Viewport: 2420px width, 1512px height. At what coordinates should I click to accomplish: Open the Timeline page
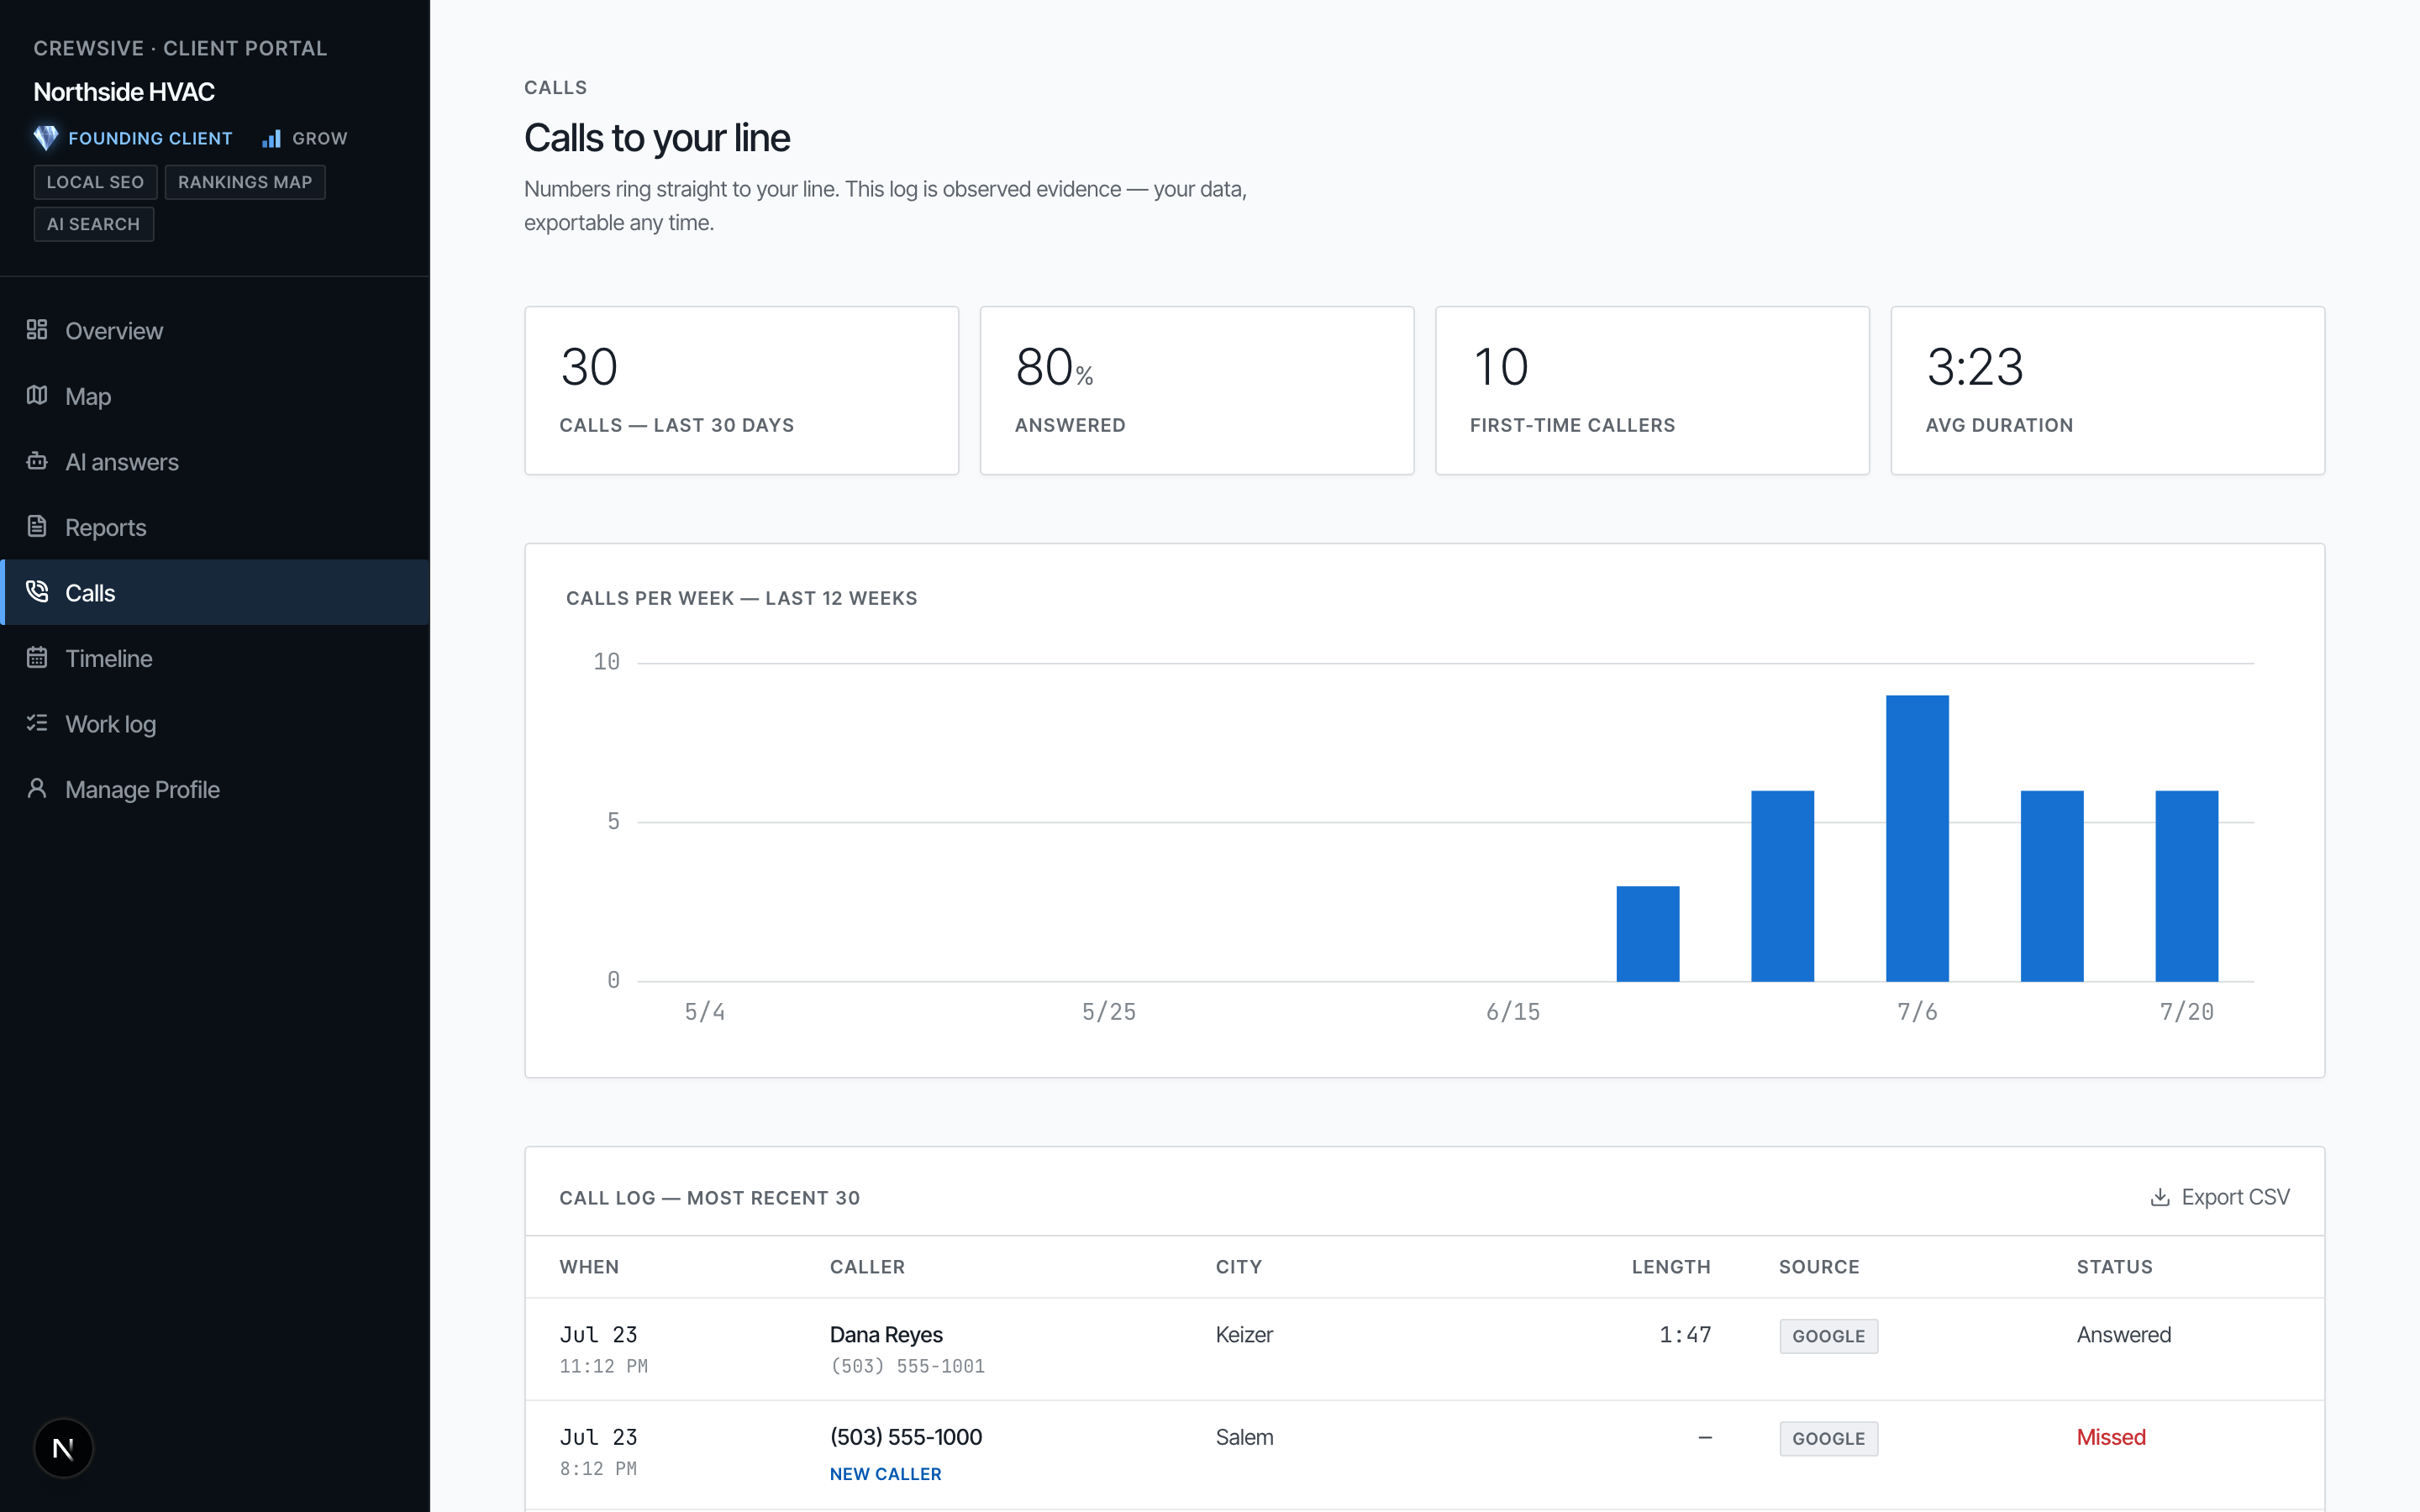pyautogui.click(x=215, y=658)
